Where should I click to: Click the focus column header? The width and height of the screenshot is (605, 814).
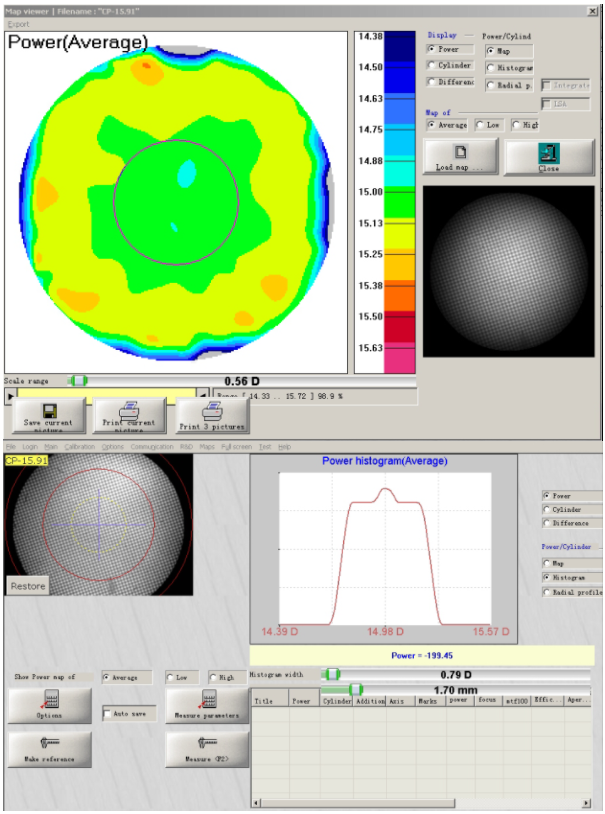coord(487,700)
